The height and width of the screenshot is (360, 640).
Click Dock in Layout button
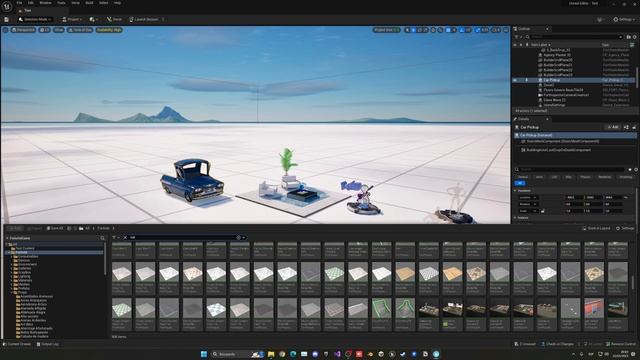[596, 228]
